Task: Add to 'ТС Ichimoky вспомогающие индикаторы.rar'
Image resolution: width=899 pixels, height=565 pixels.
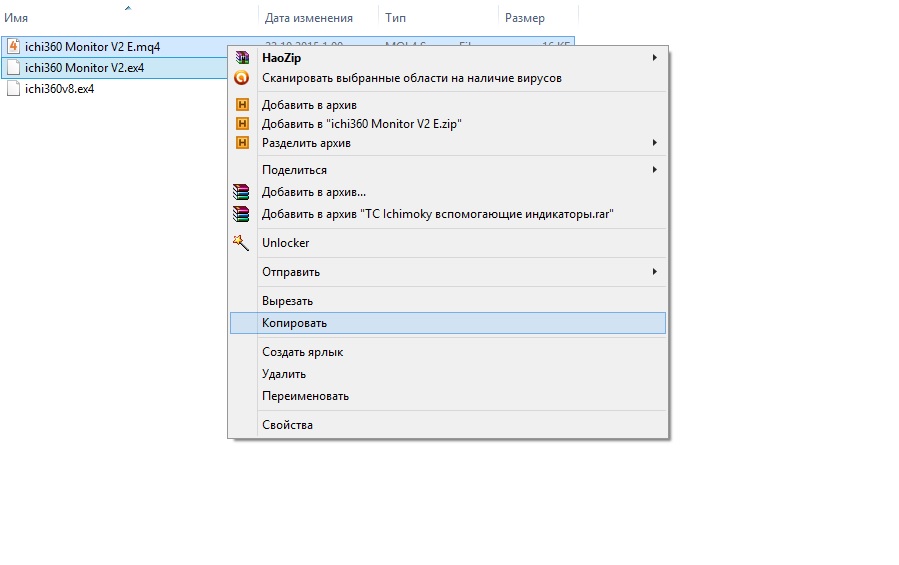Action: tap(448, 214)
